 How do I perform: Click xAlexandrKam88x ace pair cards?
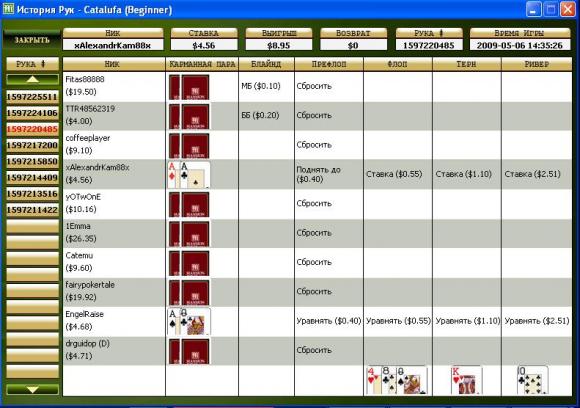pos(189,175)
